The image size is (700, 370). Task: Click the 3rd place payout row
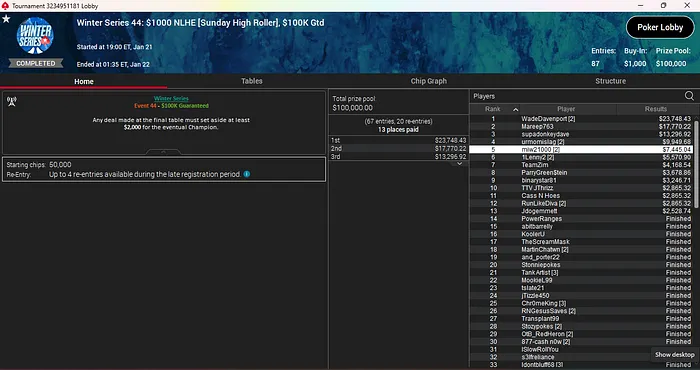point(398,157)
